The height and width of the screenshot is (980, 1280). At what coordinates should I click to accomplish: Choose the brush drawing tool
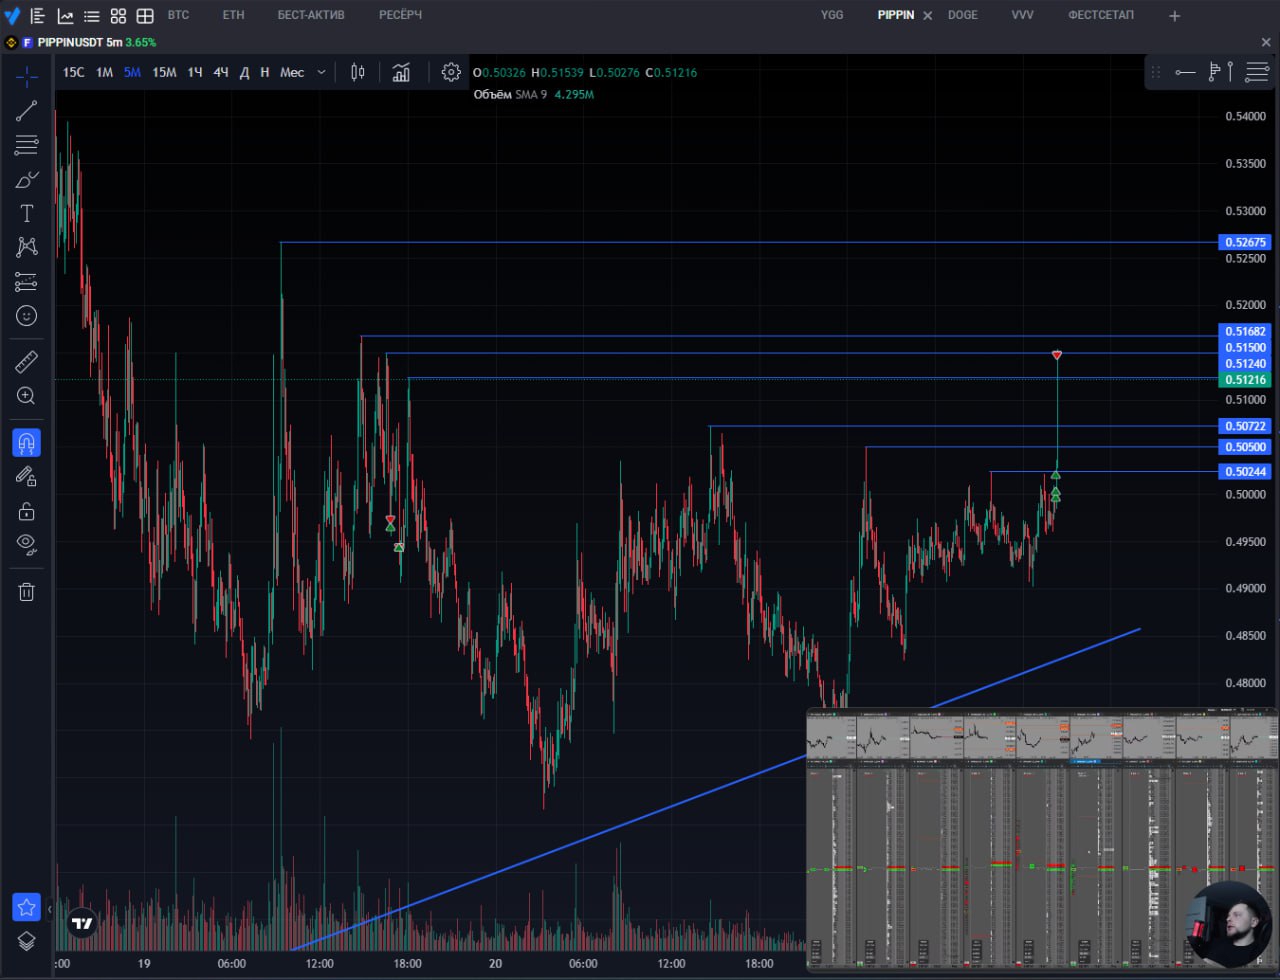27,180
